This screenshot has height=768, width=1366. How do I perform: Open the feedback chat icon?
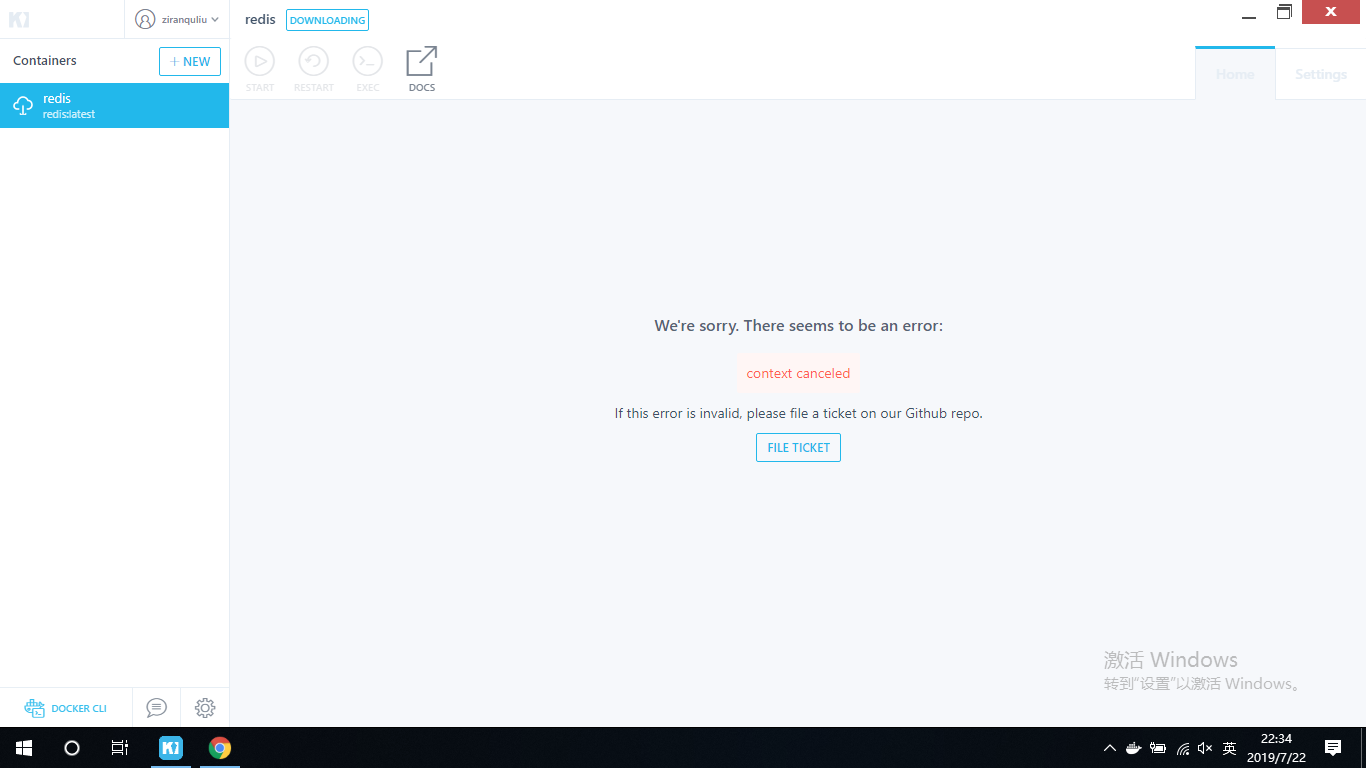tap(156, 707)
